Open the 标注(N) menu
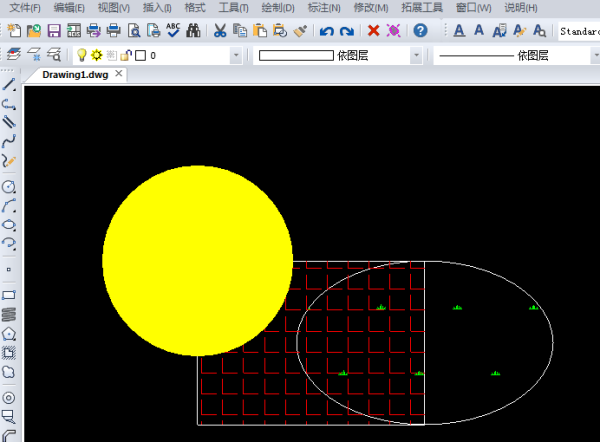 (324, 8)
